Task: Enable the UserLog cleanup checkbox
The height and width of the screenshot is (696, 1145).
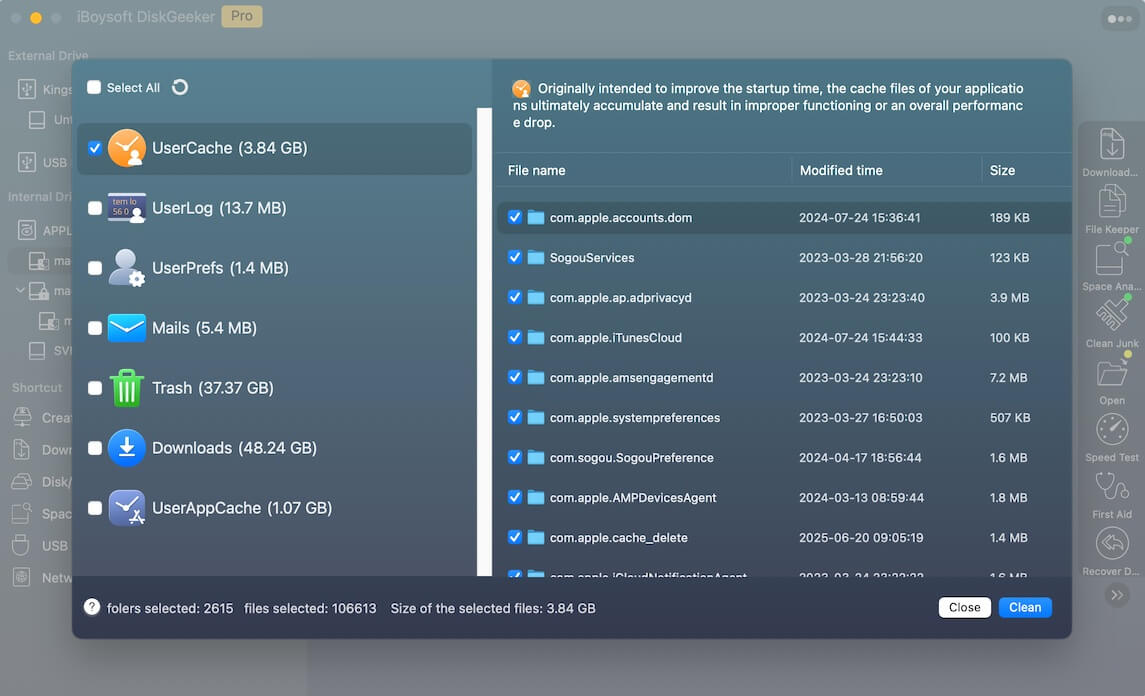Action: [x=96, y=207]
